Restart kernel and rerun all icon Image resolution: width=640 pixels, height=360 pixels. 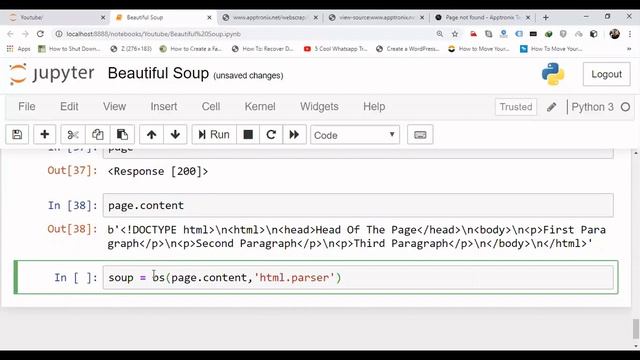294,135
